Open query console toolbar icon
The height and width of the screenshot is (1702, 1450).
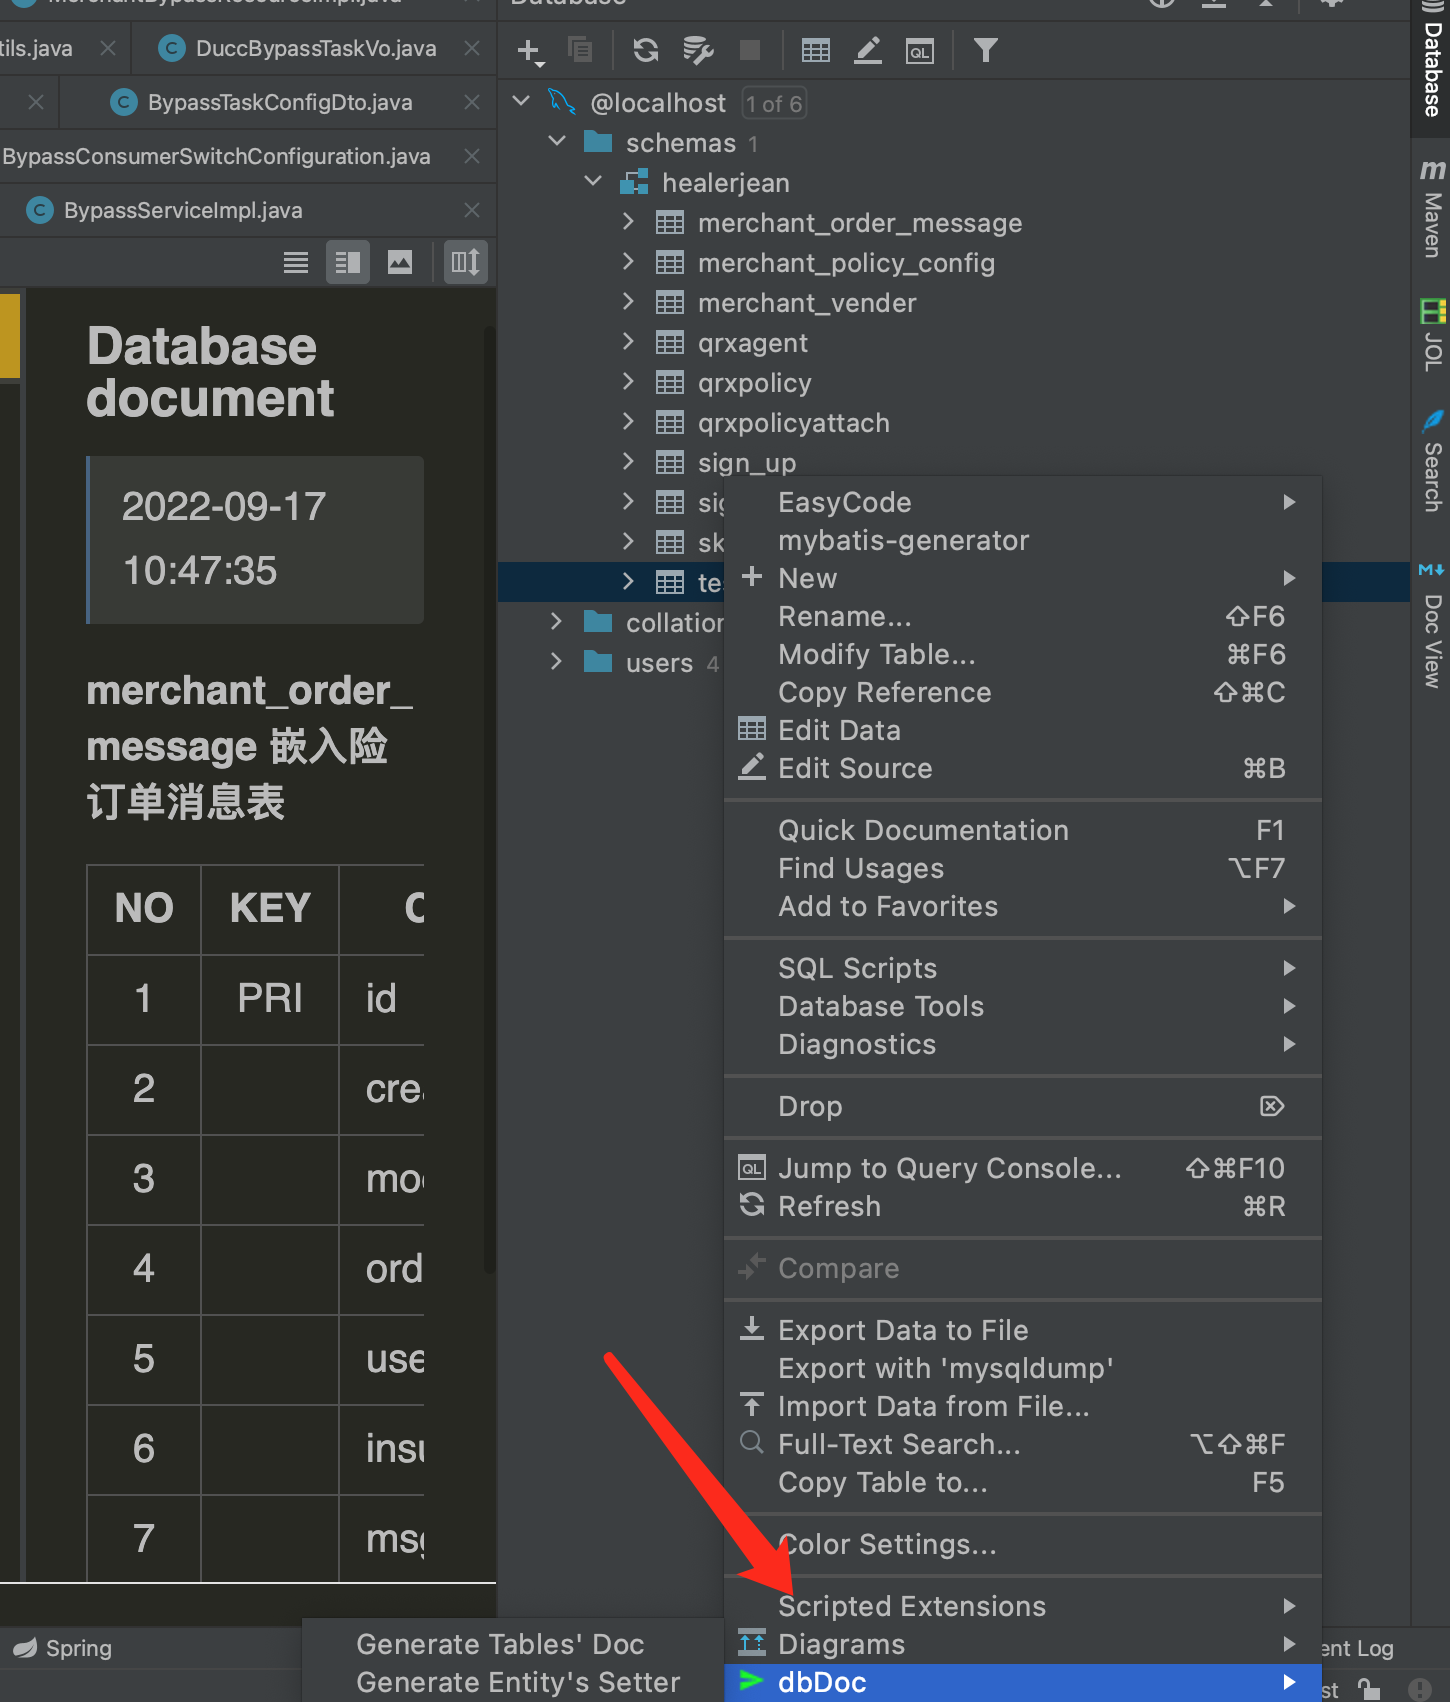click(x=920, y=51)
